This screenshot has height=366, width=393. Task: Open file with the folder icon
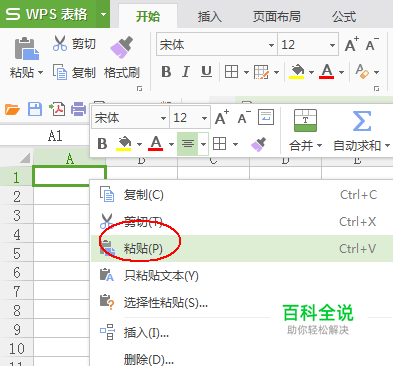click(x=12, y=109)
